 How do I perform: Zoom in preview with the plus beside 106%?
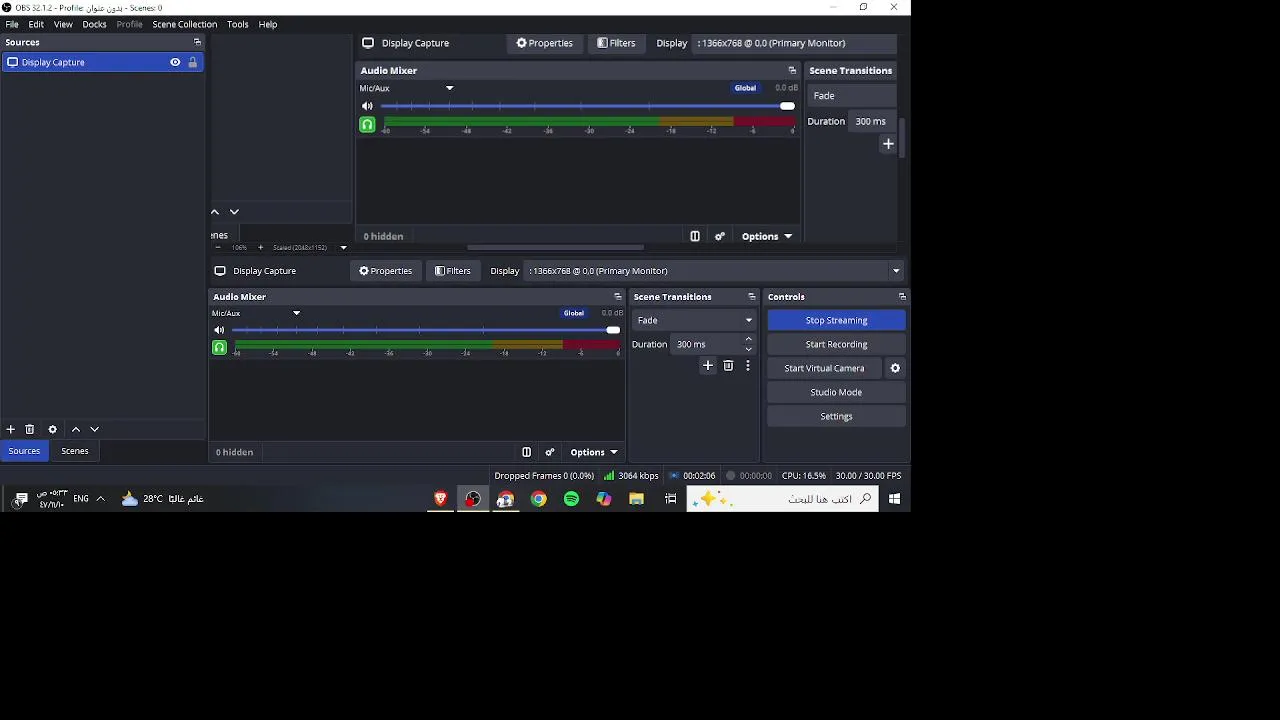[x=261, y=247]
